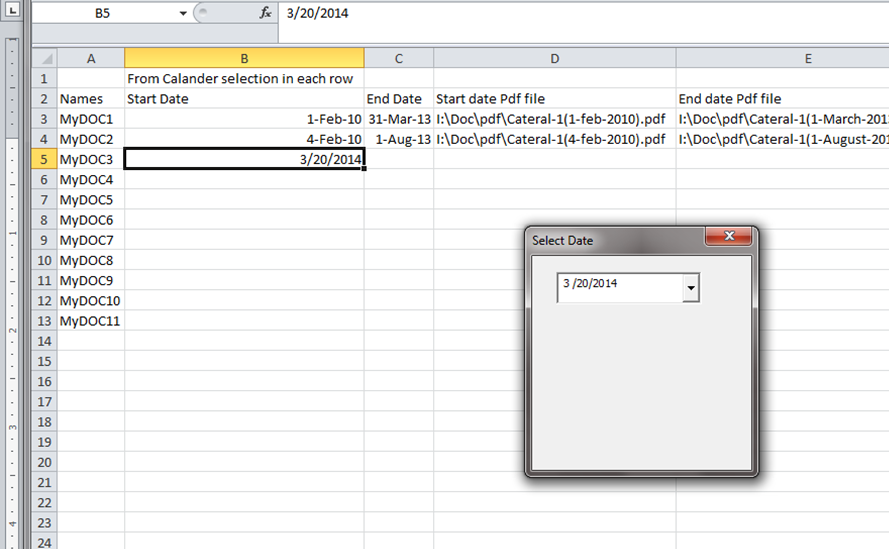
Task: Close the Select Date dialog
Action: [728, 237]
